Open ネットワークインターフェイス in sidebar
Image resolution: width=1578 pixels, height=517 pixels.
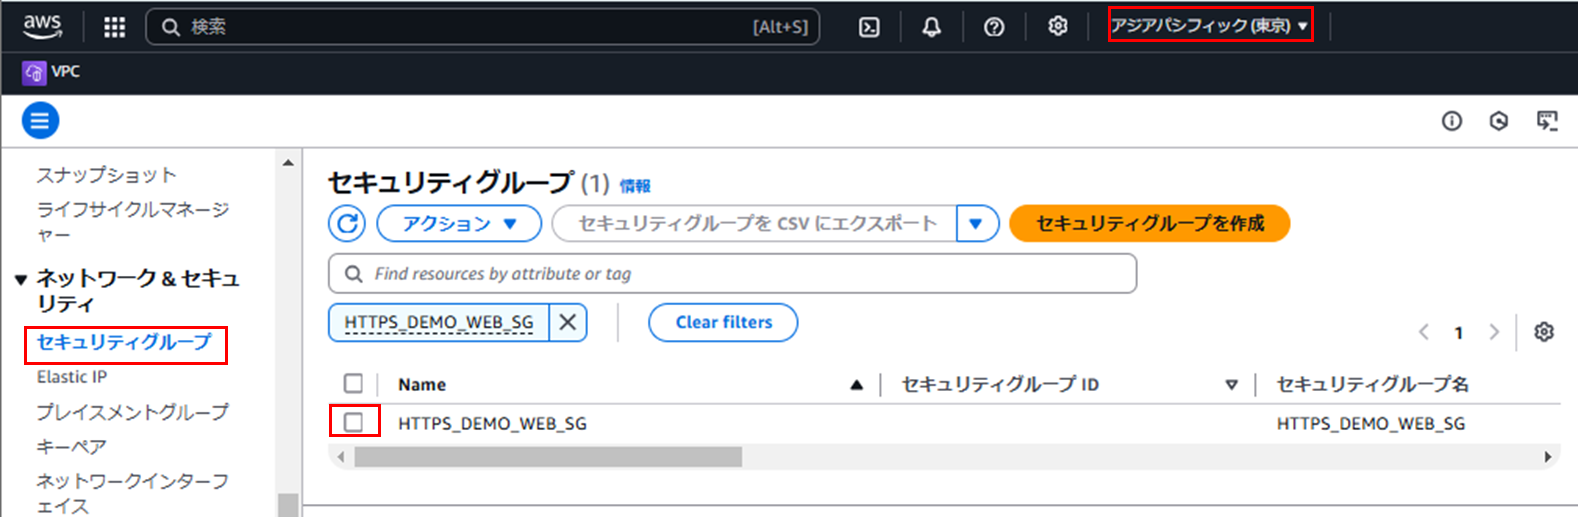coord(133,493)
